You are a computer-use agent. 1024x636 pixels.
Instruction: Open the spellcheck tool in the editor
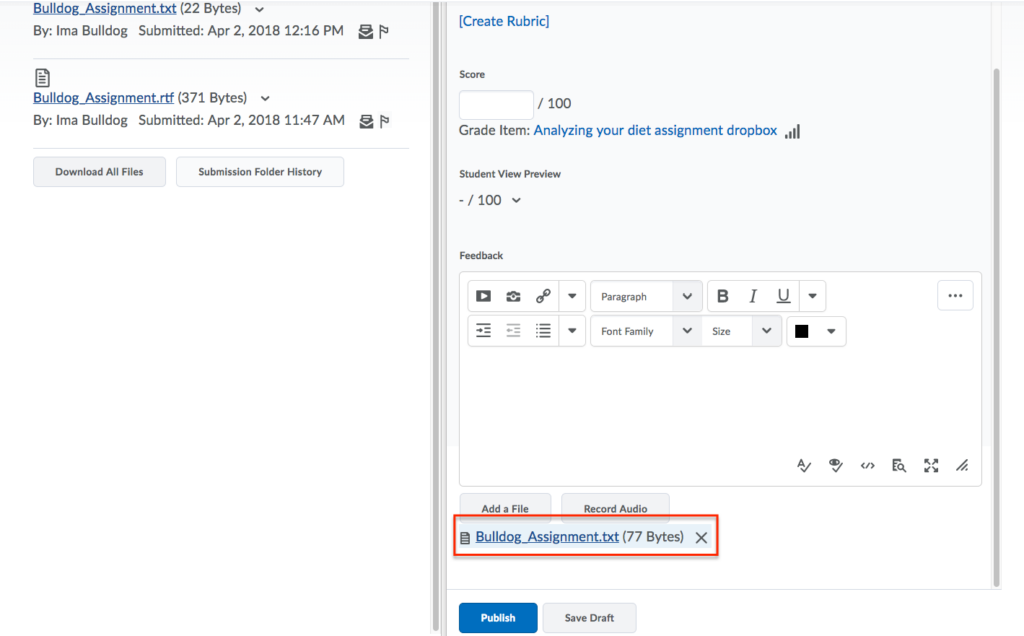click(x=803, y=465)
